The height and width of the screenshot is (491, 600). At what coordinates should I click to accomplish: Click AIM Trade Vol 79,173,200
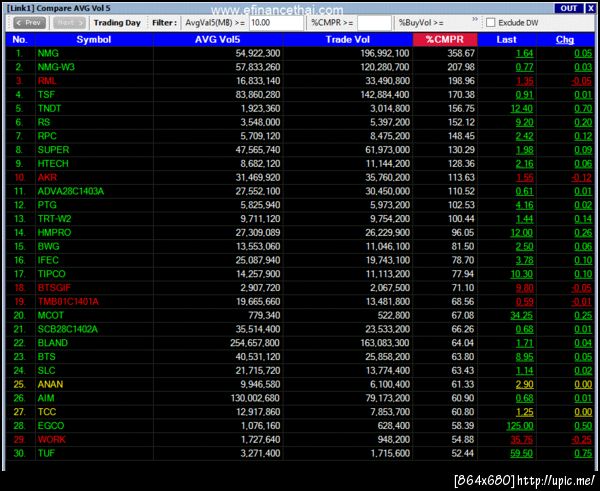(387, 398)
